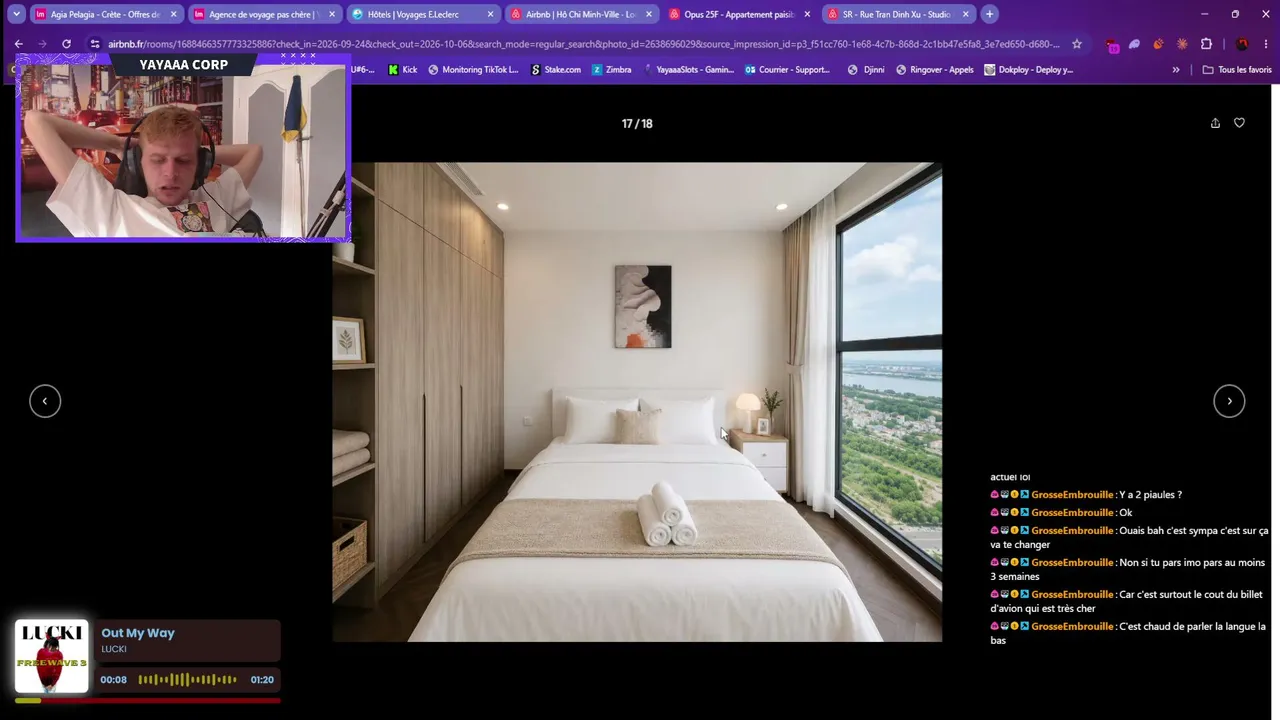Image resolution: width=1280 pixels, height=720 pixels.
Task: Open the Monitoring TikTok bookmark
Action: tap(473, 70)
